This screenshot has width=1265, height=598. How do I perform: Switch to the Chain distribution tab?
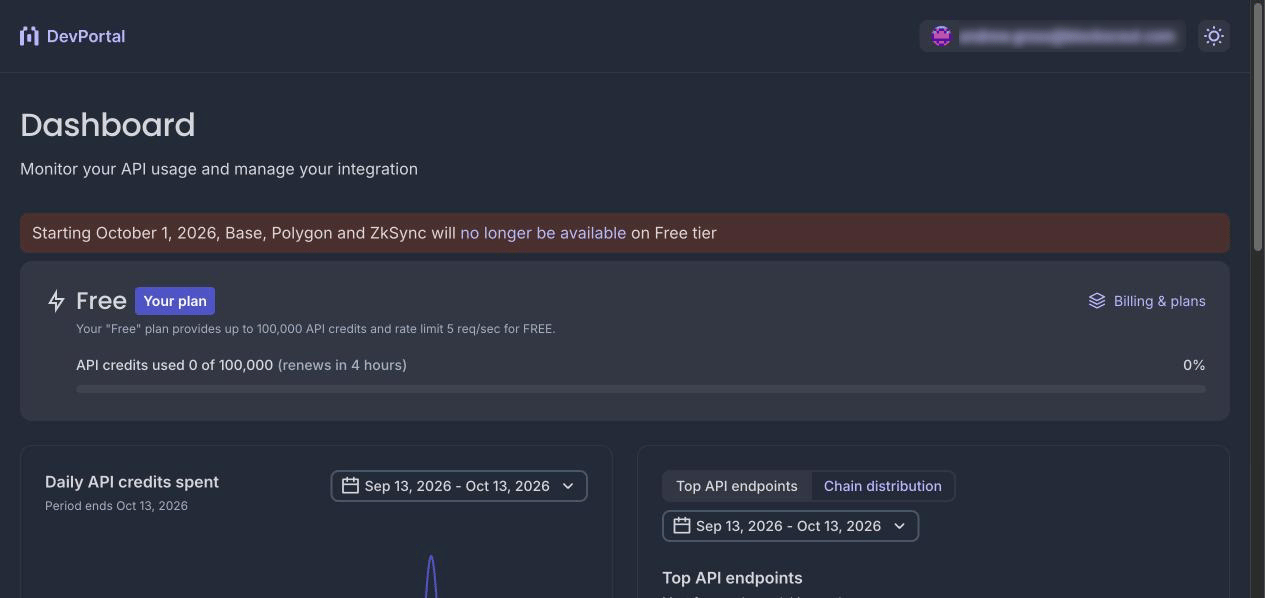[882, 486]
